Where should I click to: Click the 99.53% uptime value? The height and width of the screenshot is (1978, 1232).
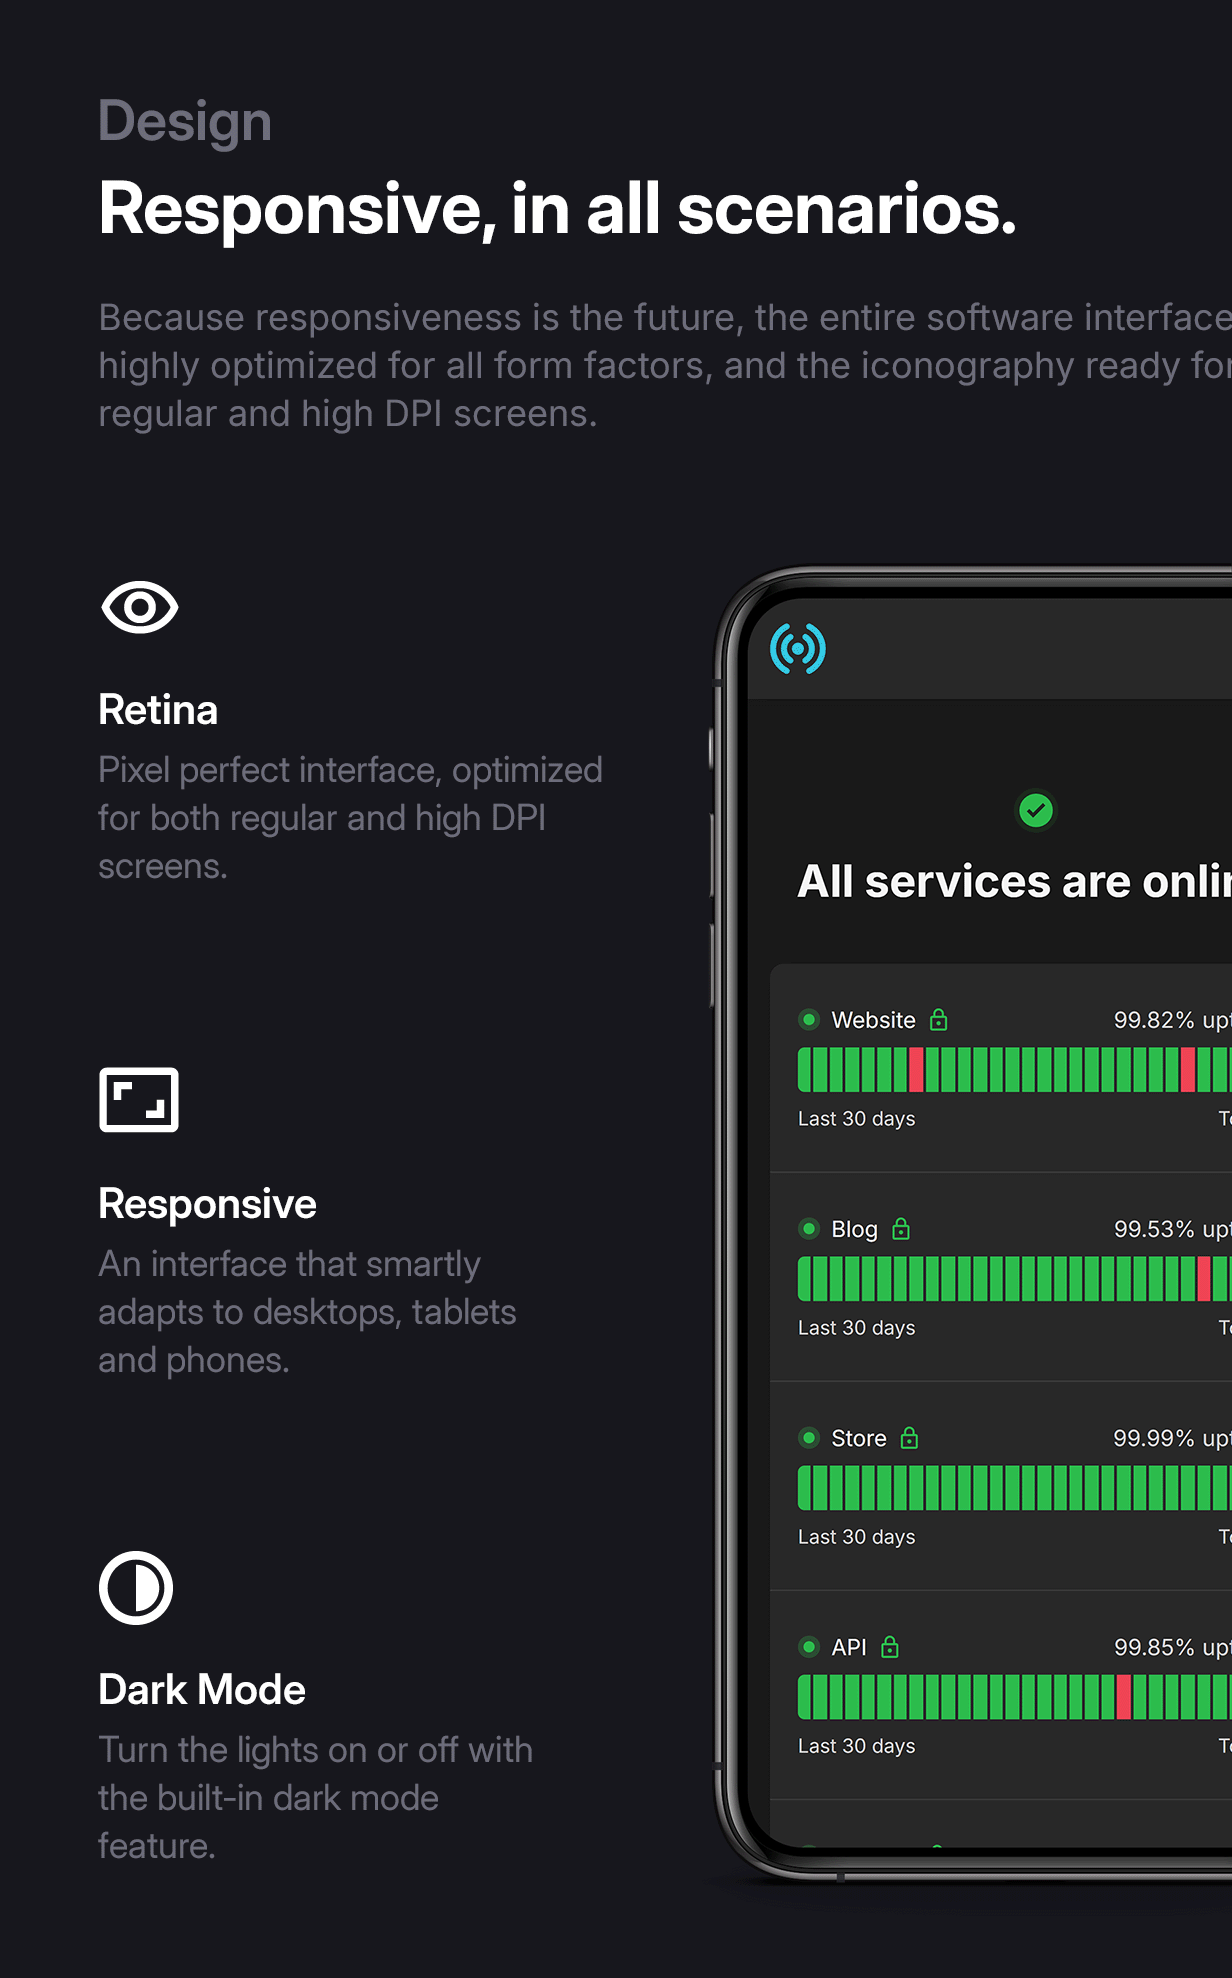click(1154, 1228)
